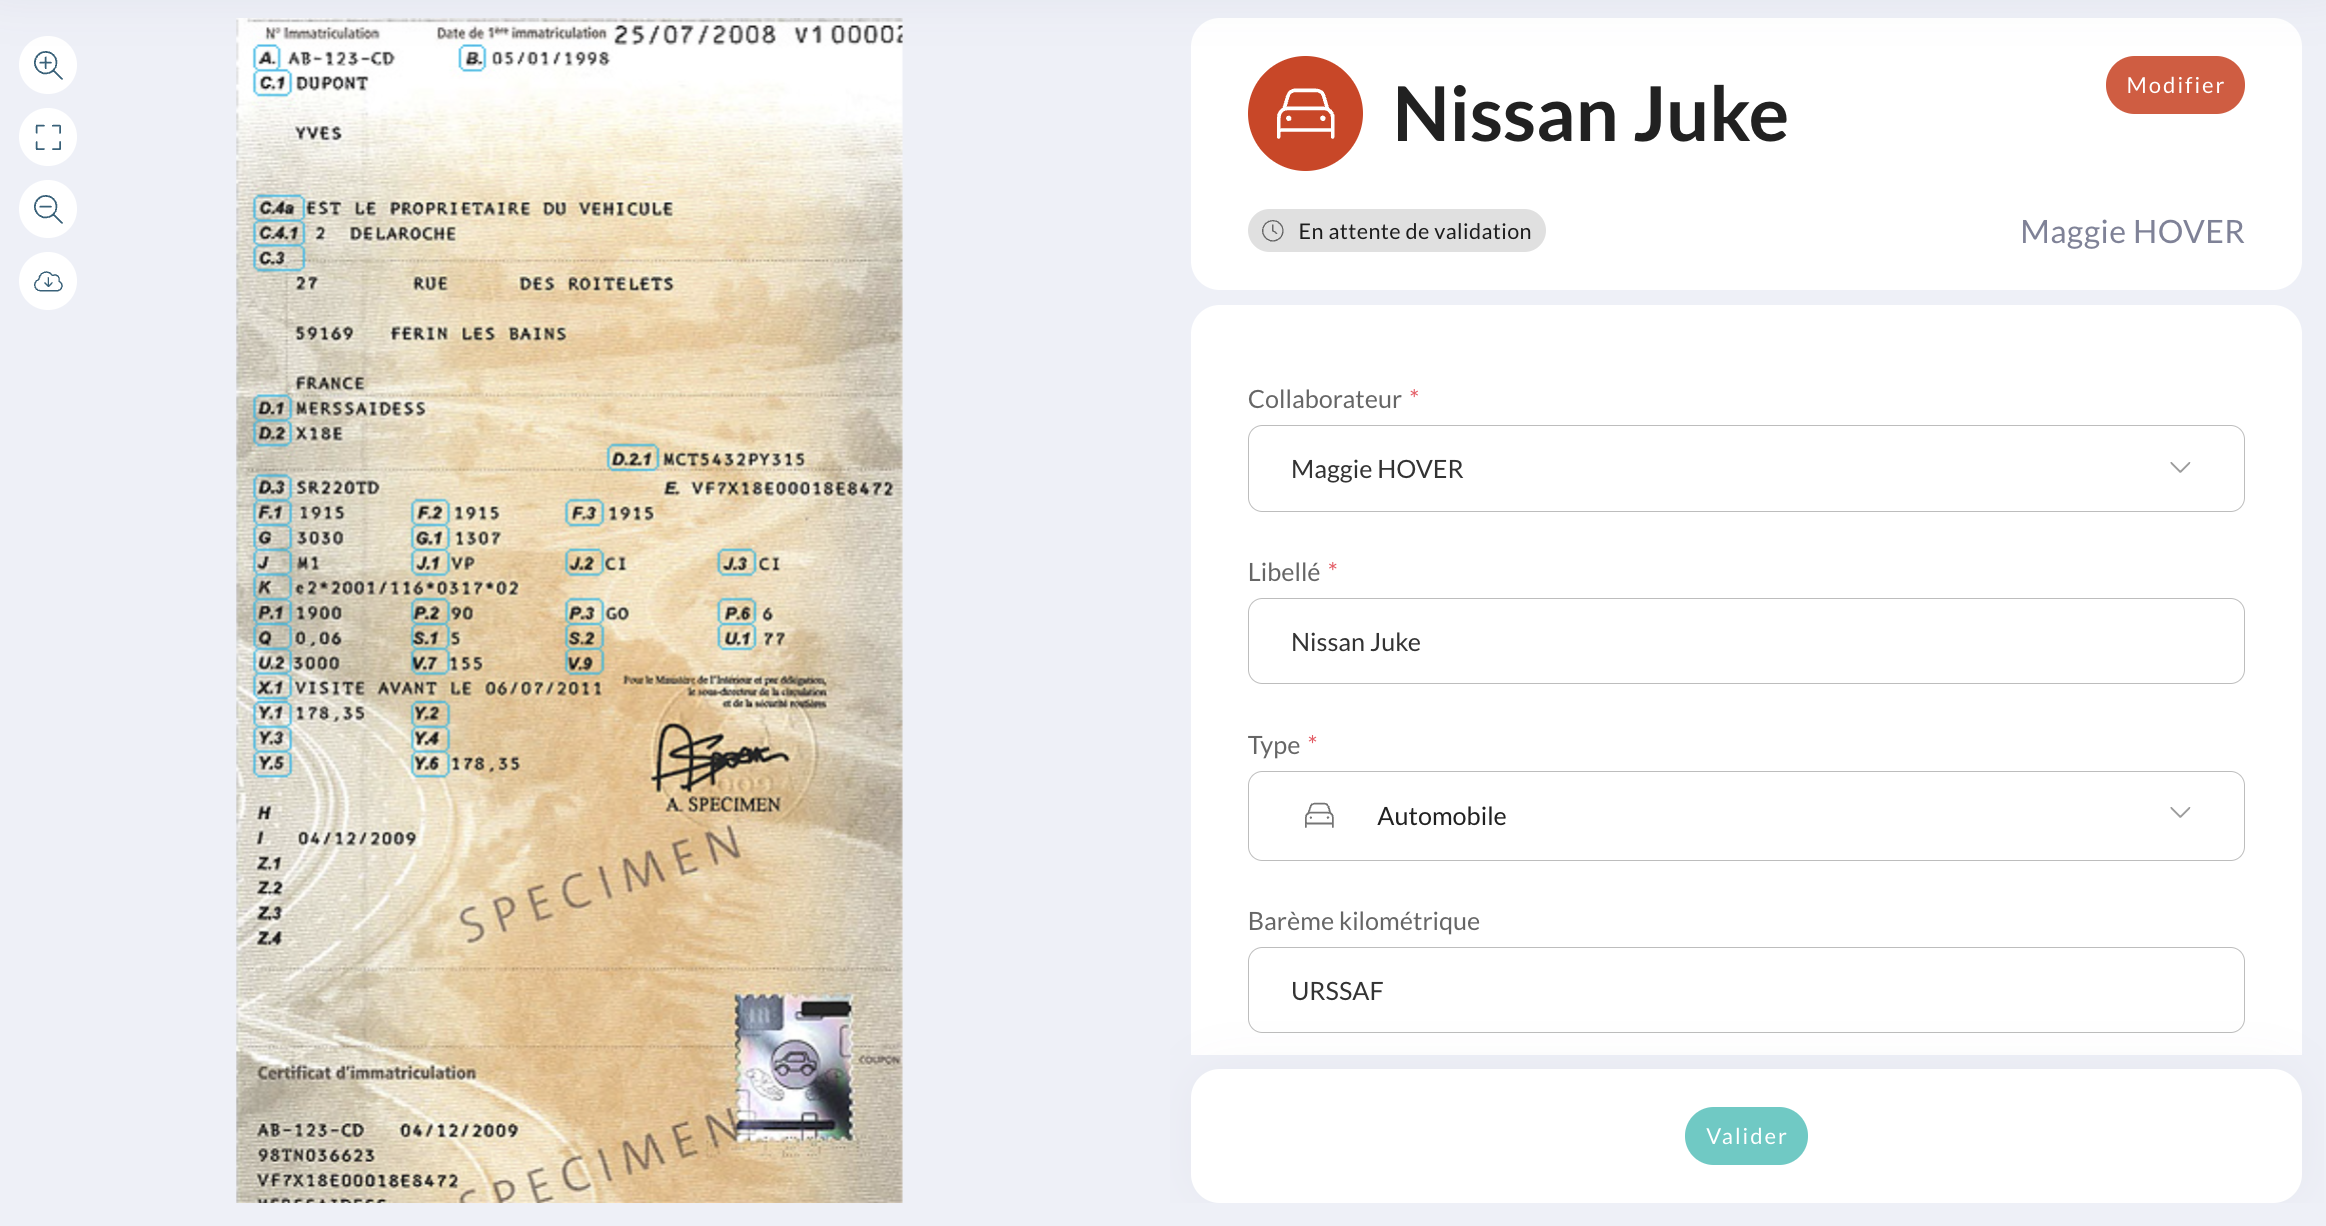Viewport: 2326px width, 1226px height.
Task: Click the Nissan Juke page title
Action: coord(1590,115)
